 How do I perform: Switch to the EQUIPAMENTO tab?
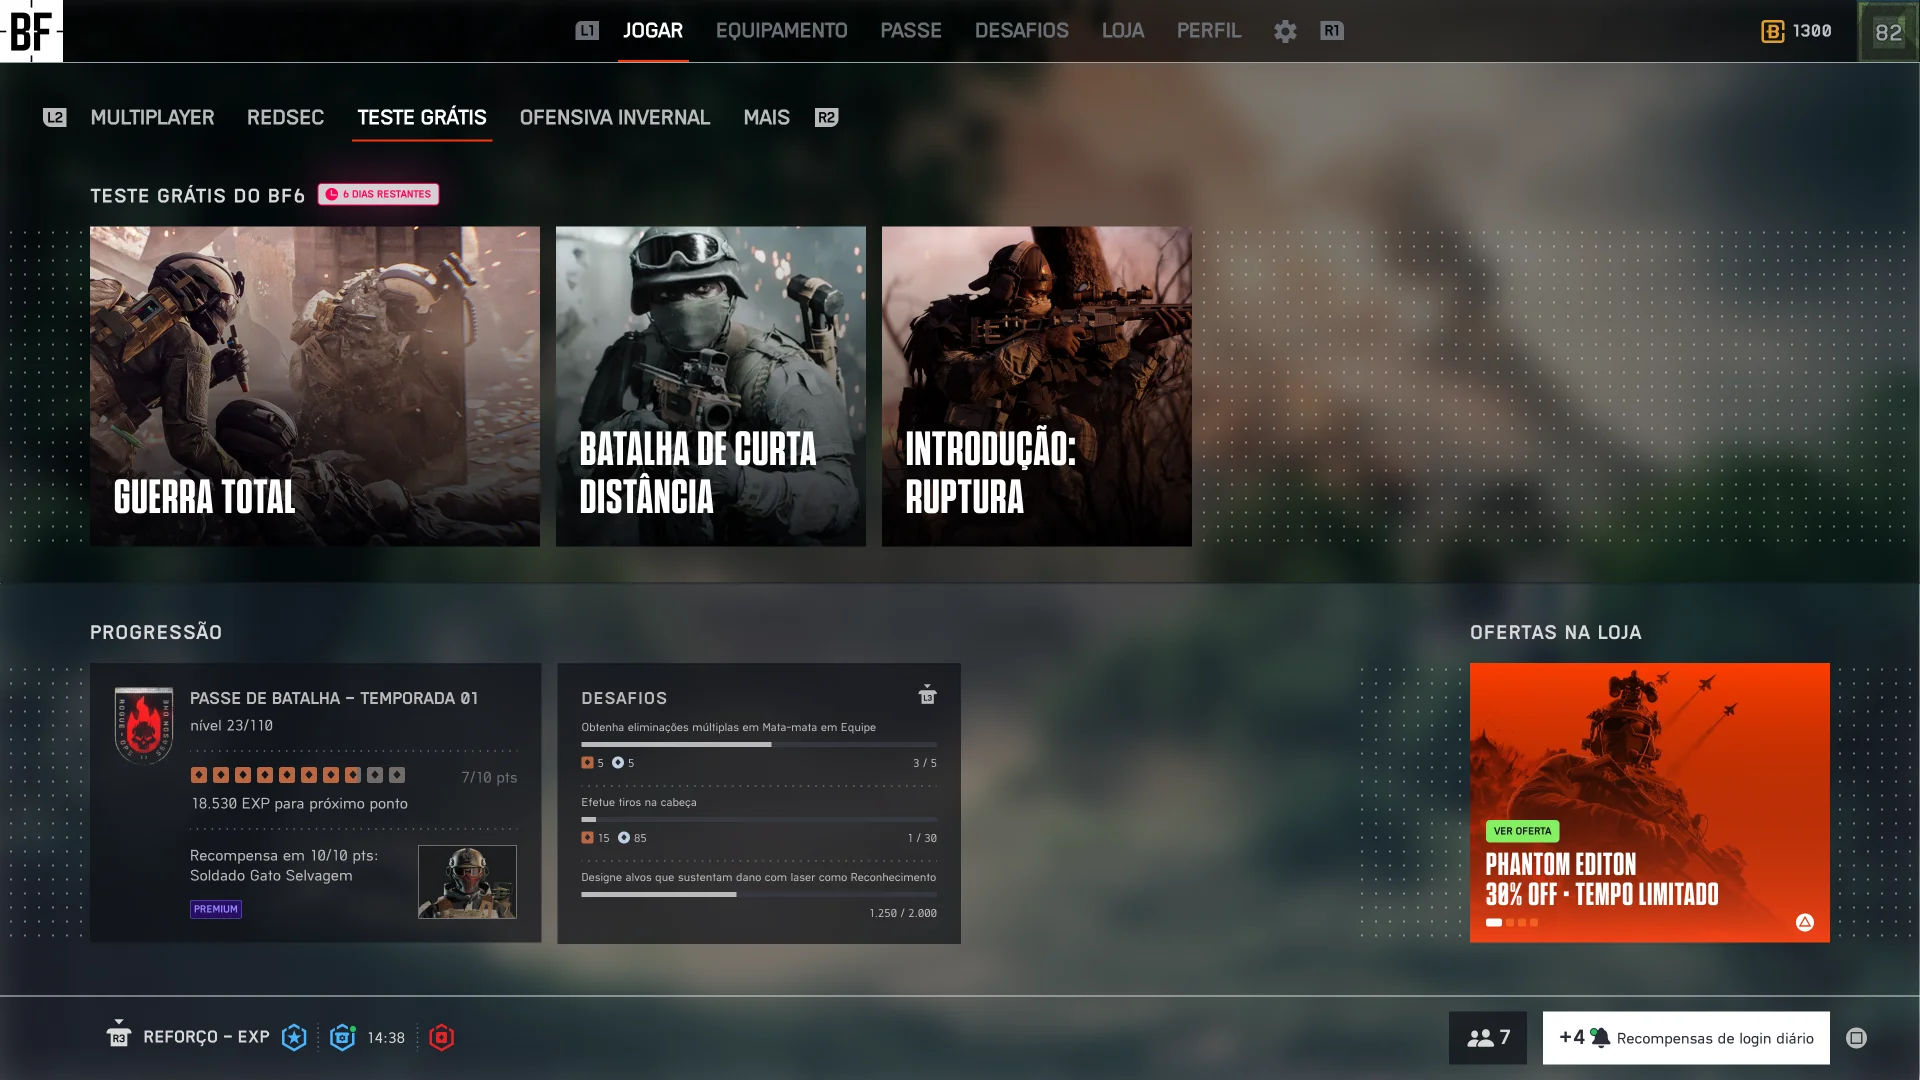[x=781, y=31]
